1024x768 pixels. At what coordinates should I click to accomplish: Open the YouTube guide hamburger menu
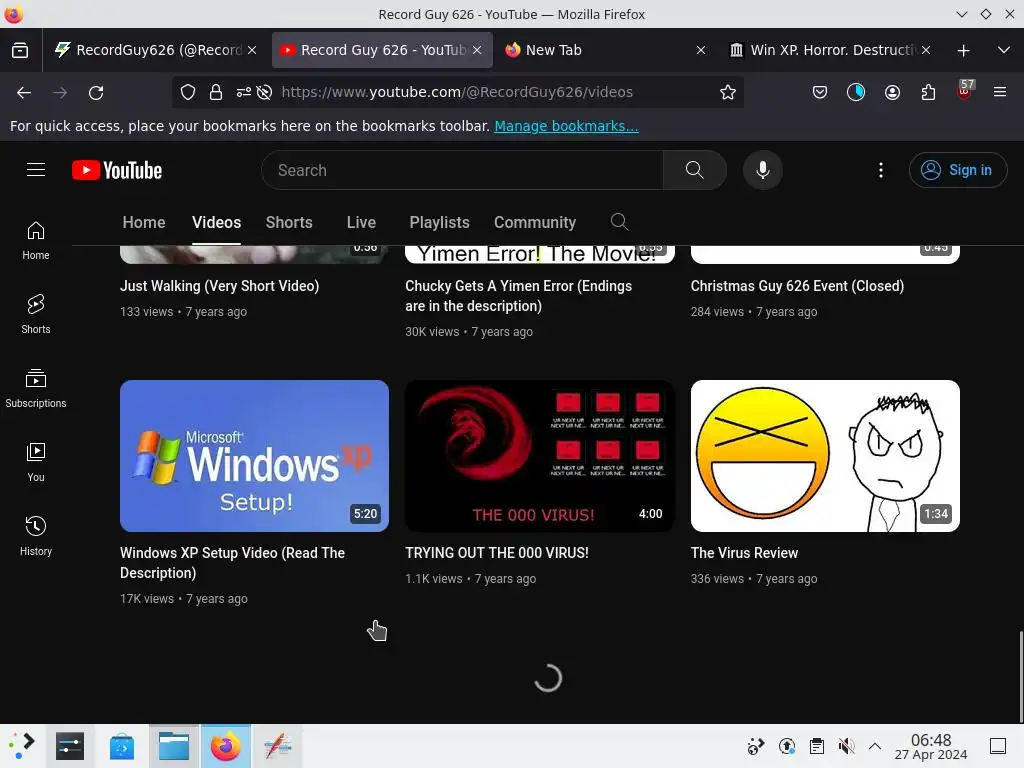coord(36,170)
